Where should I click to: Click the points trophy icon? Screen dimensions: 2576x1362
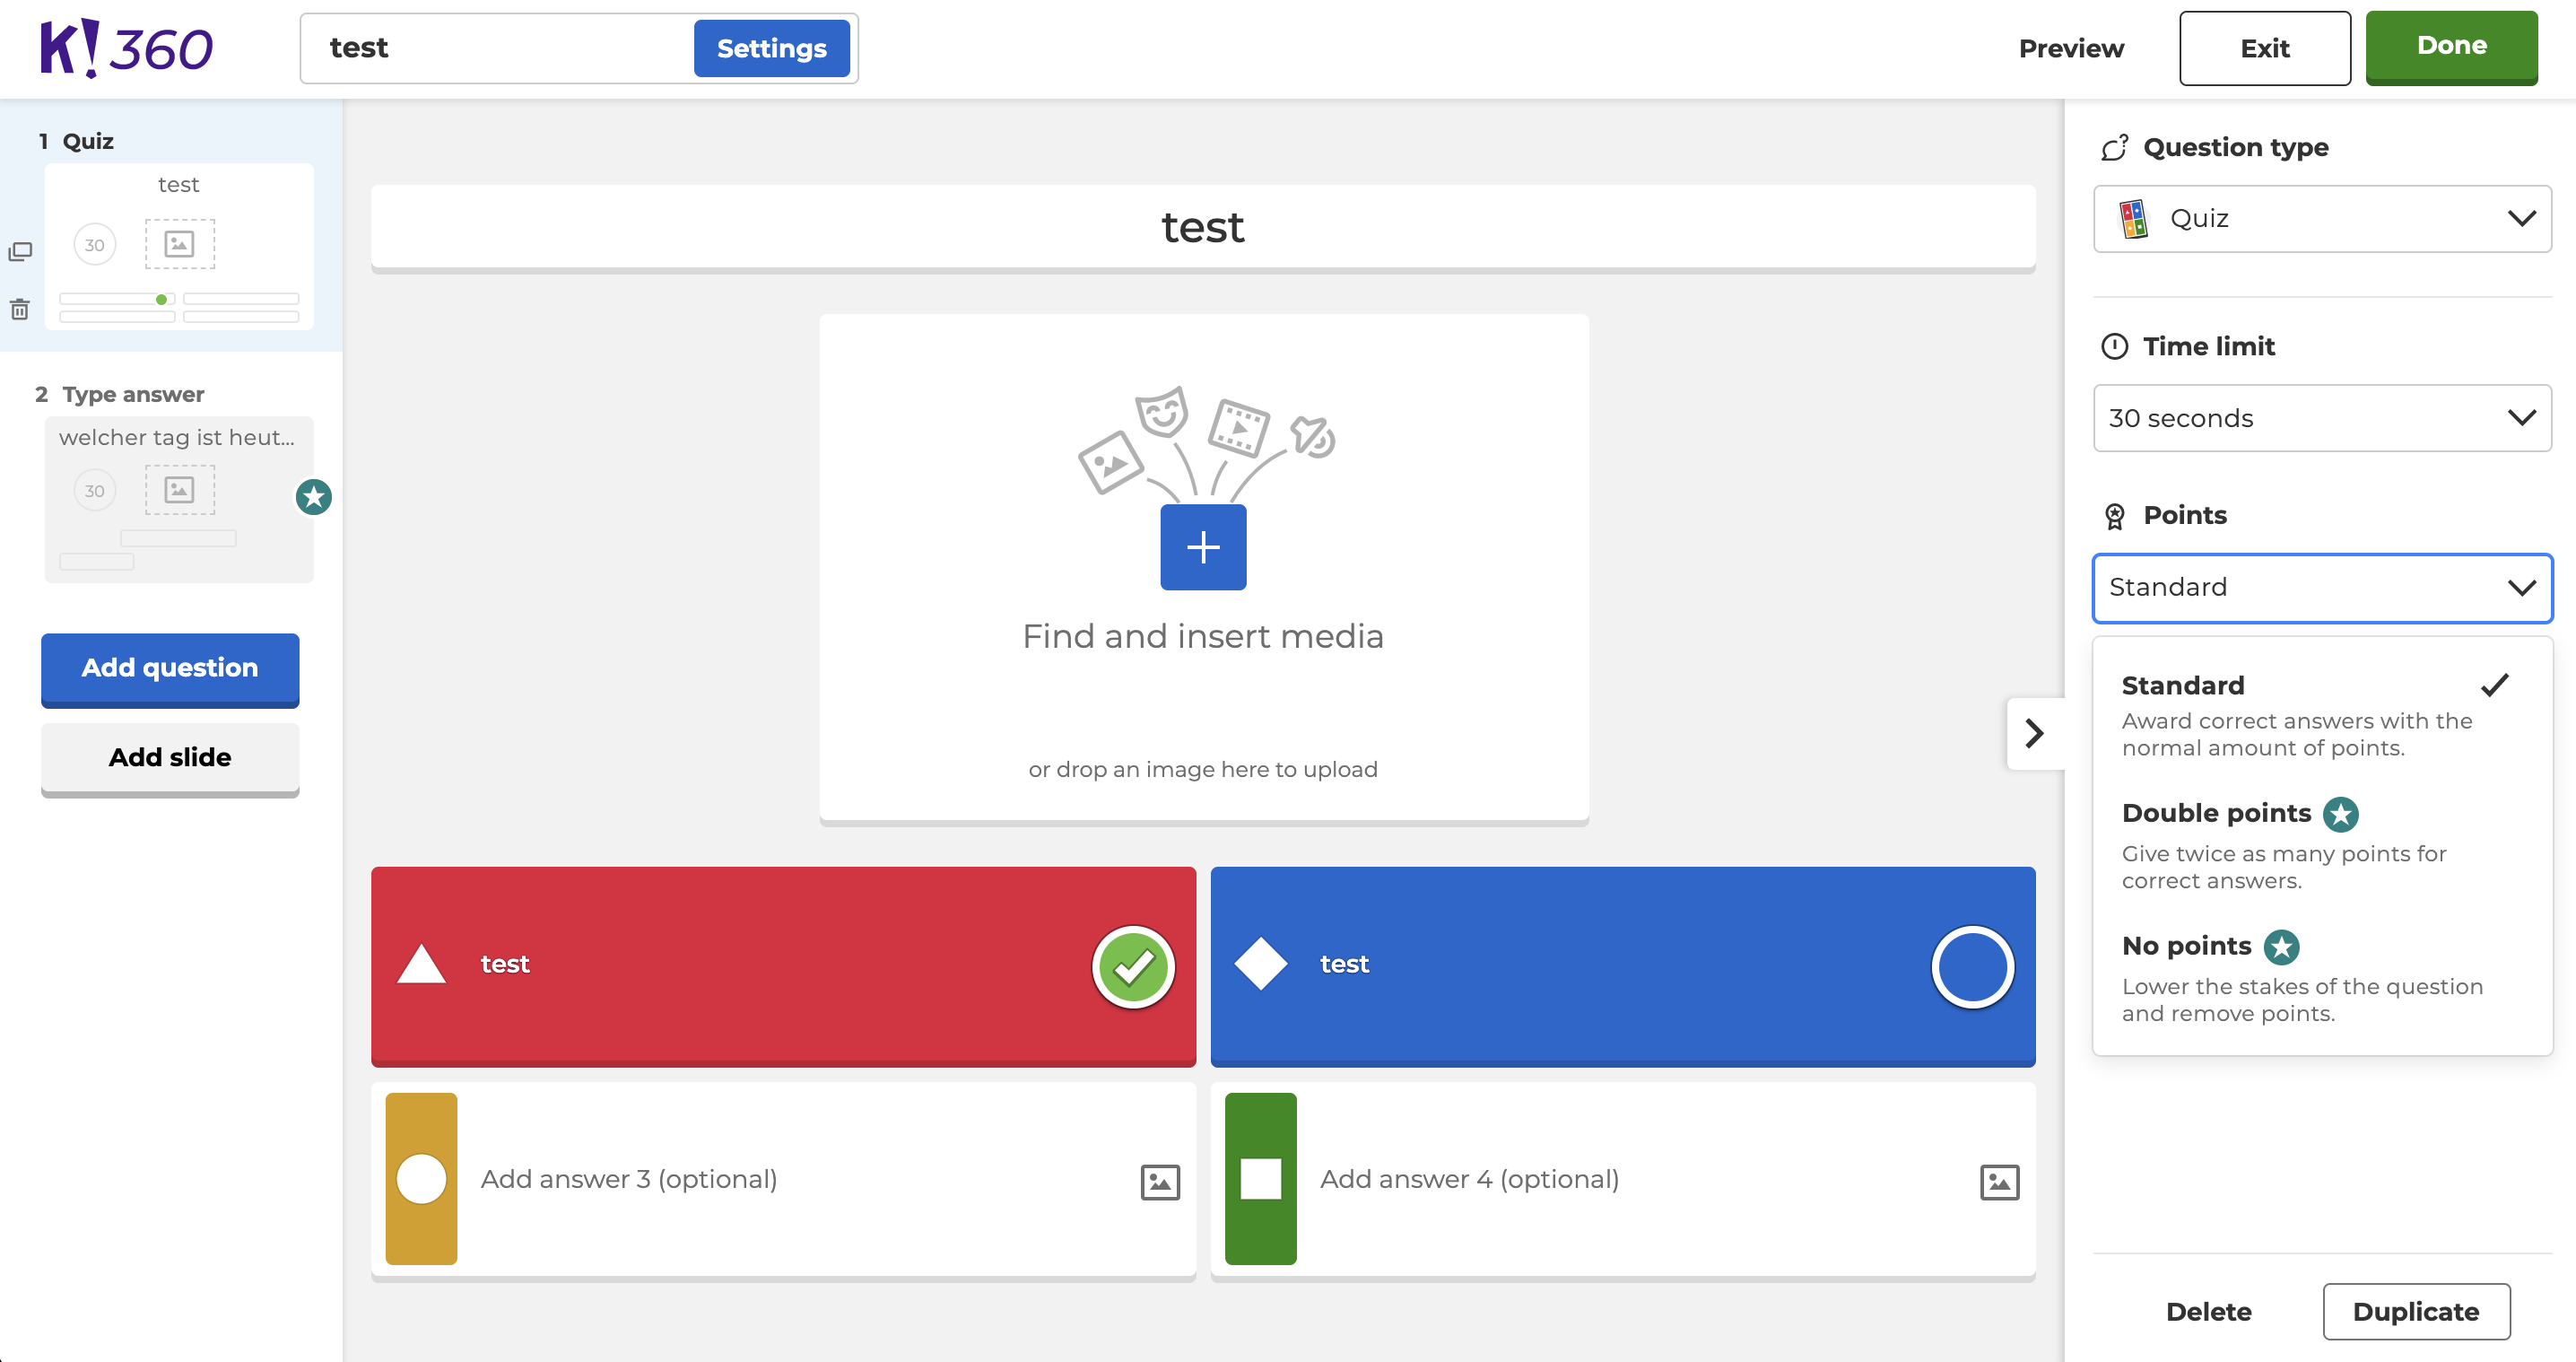pyautogui.click(x=2112, y=517)
